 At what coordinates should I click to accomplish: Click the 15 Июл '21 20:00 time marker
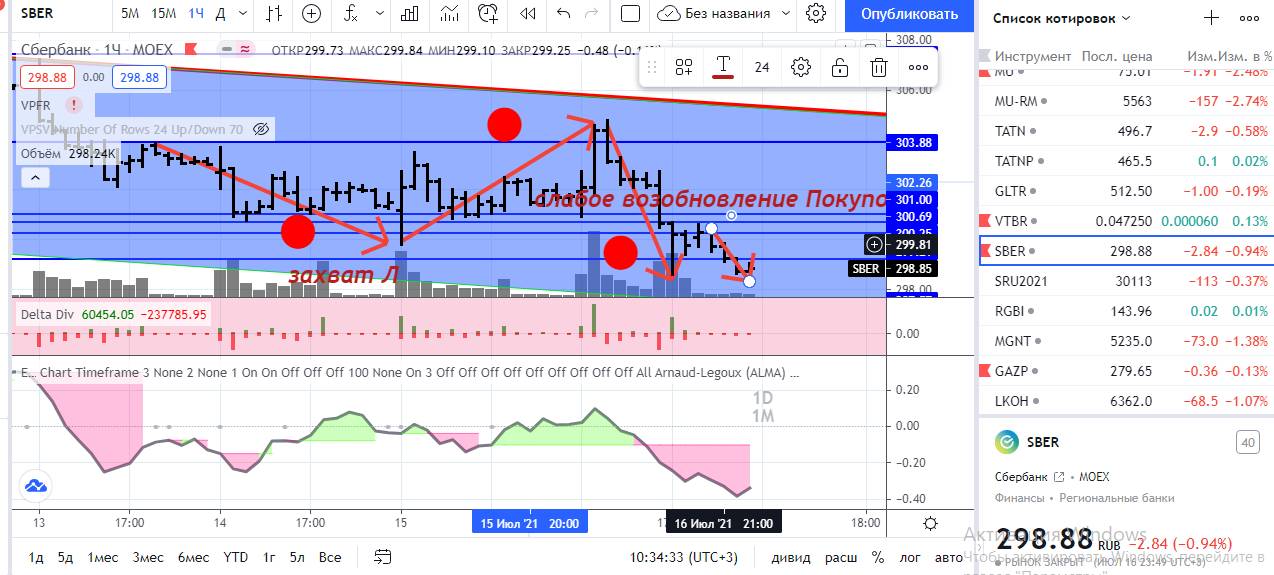pos(529,523)
